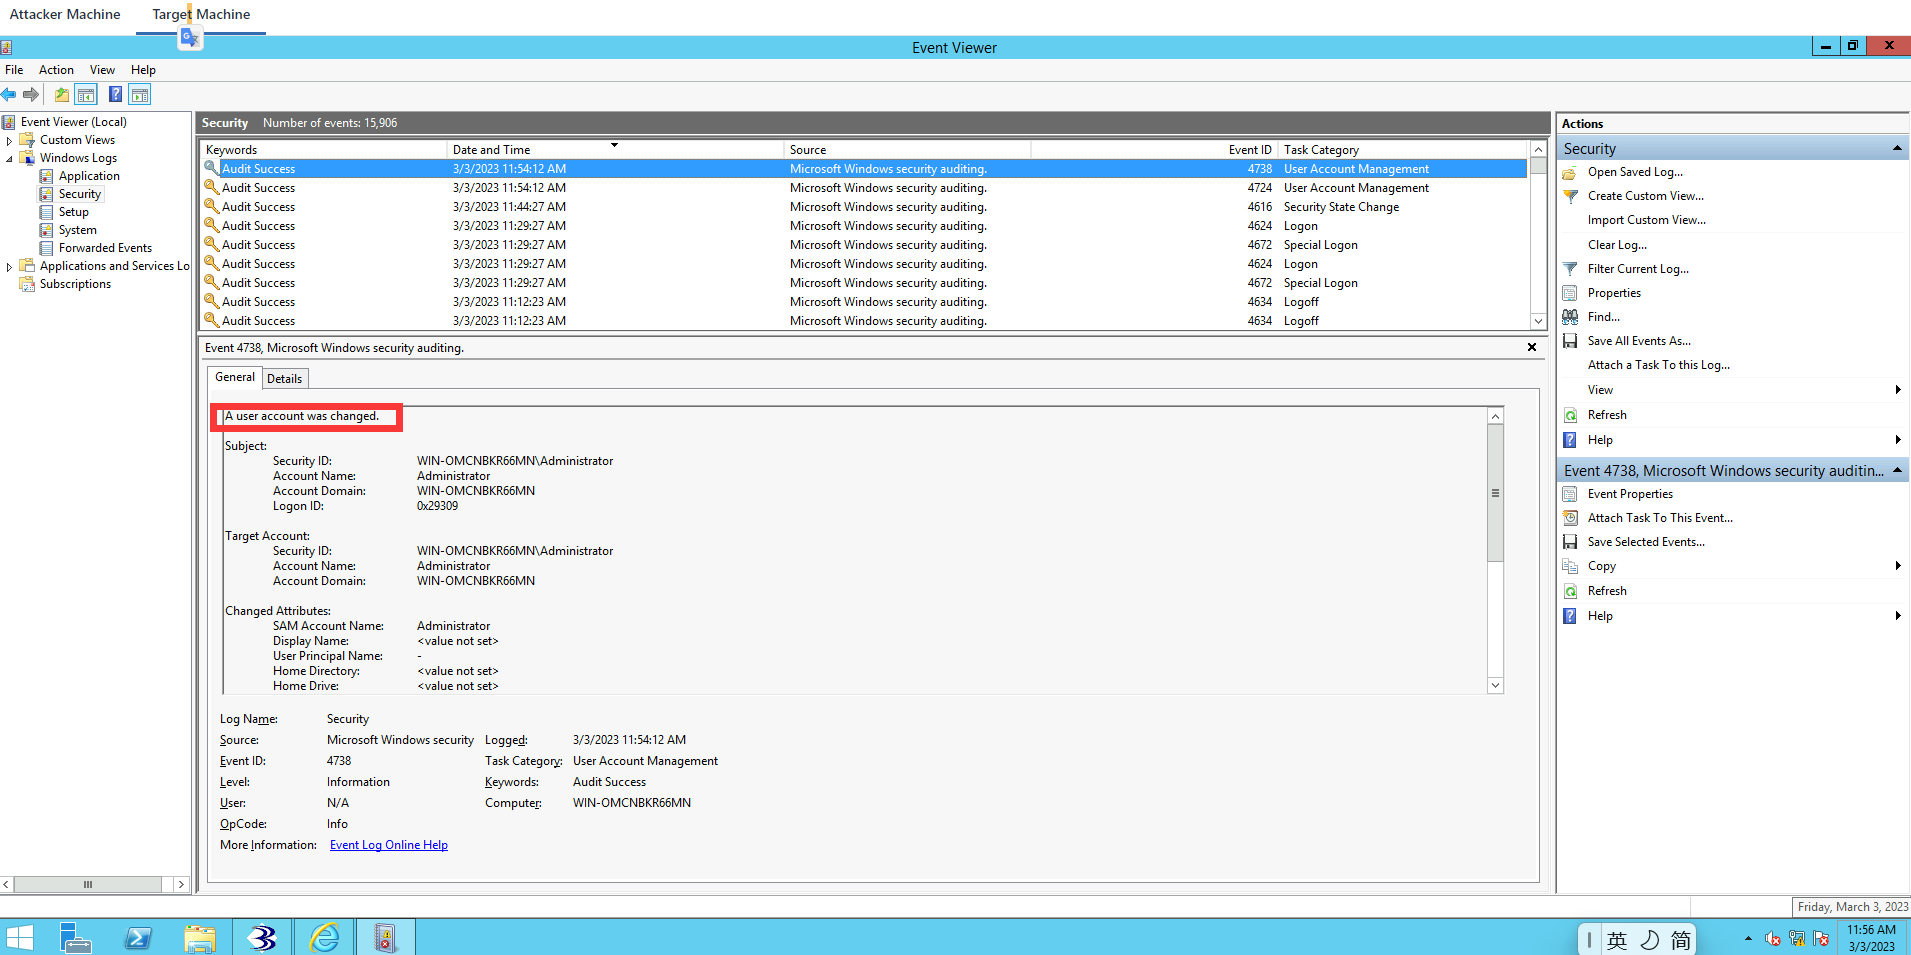Click the blue Help toolbar icon
The image size is (1911, 955).
coord(115,95)
